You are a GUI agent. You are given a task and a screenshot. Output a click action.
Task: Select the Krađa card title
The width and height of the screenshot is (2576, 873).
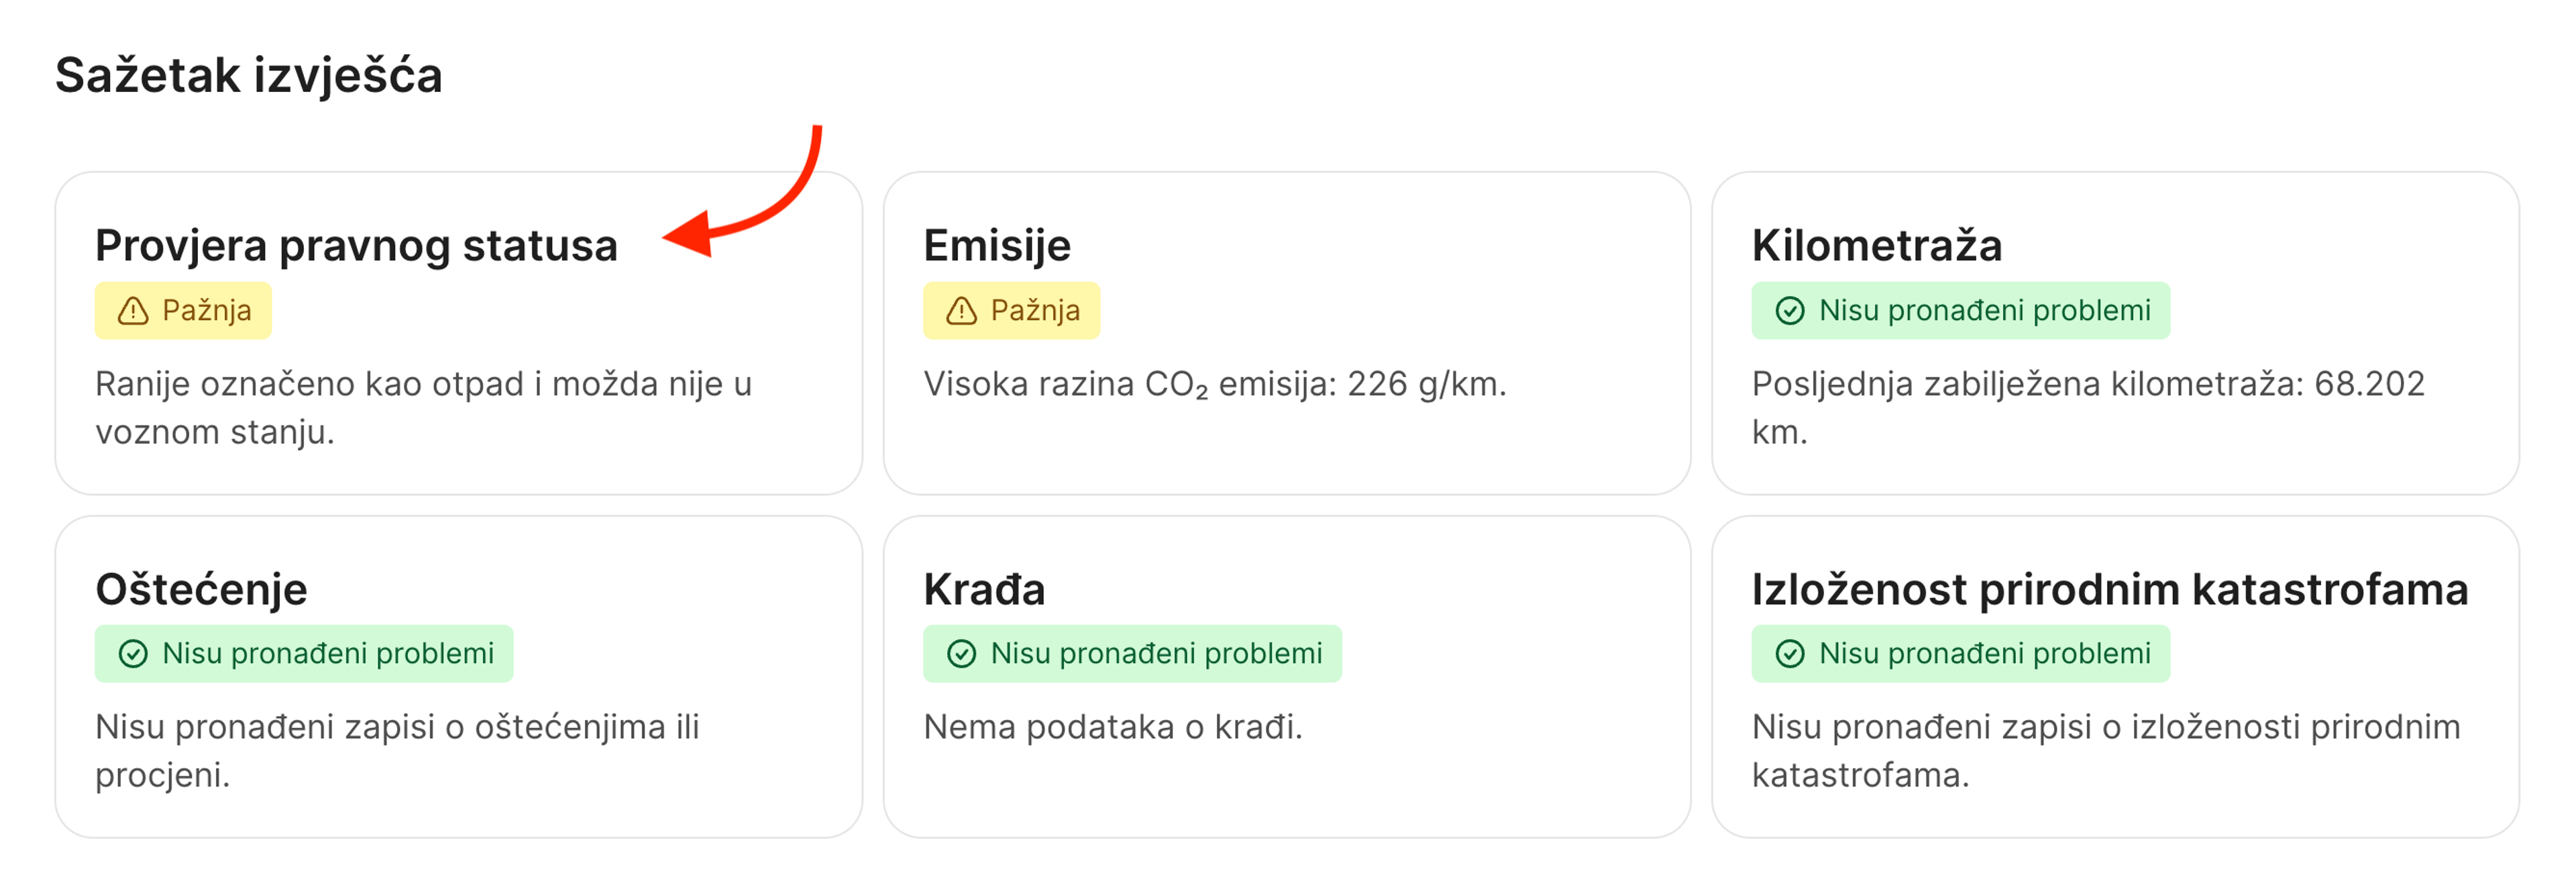[x=984, y=588]
